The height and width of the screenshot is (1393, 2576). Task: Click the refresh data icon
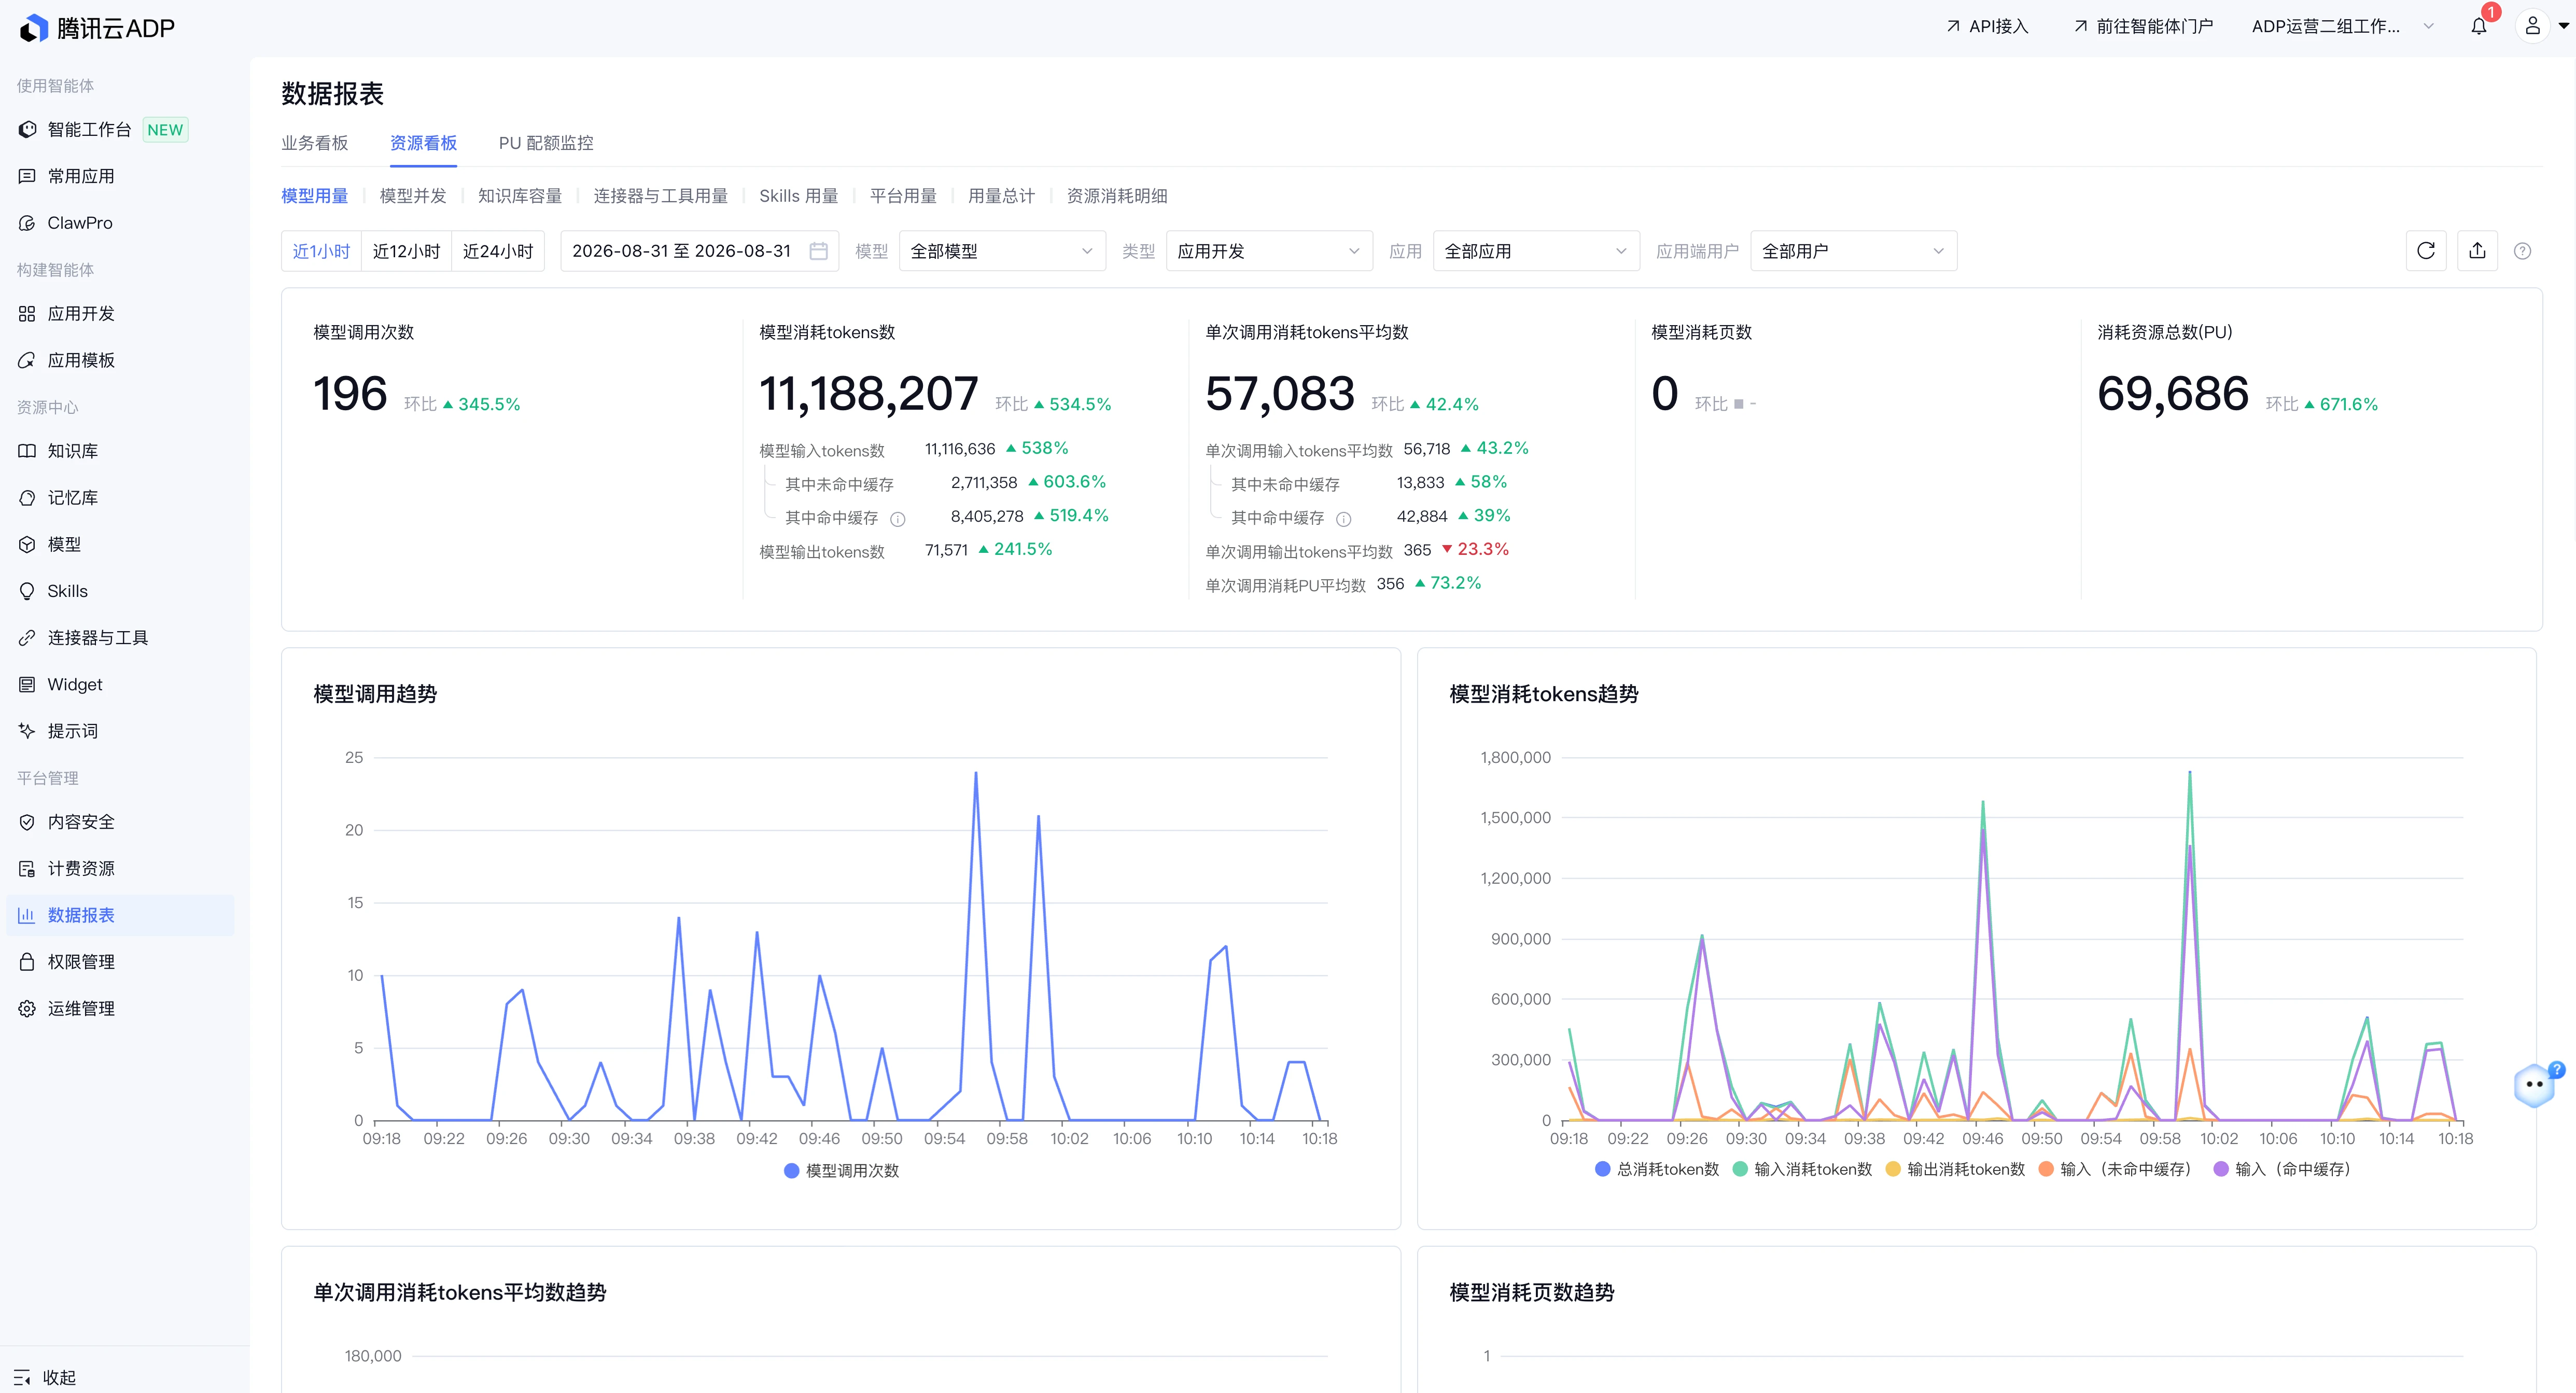click(x=2425, y=251)
